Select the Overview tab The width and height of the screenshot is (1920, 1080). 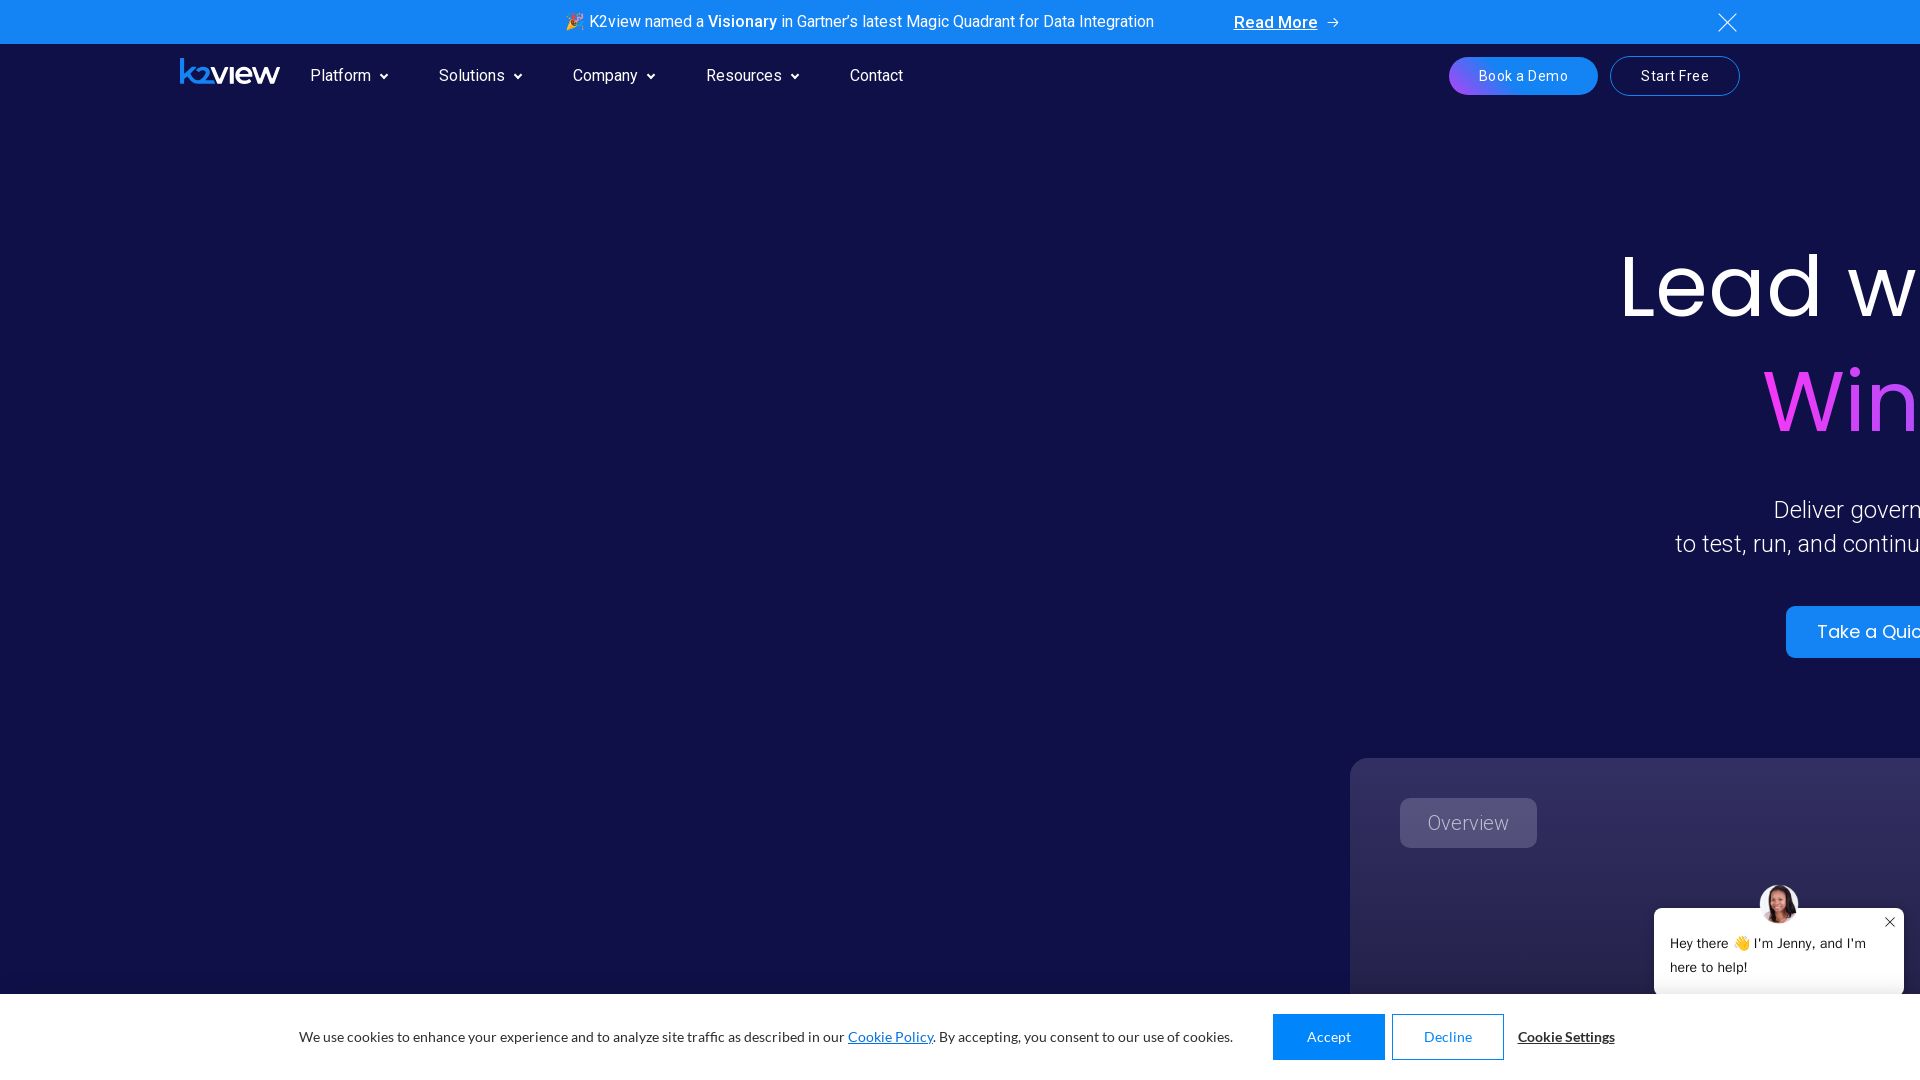[x=1468, y=823]
